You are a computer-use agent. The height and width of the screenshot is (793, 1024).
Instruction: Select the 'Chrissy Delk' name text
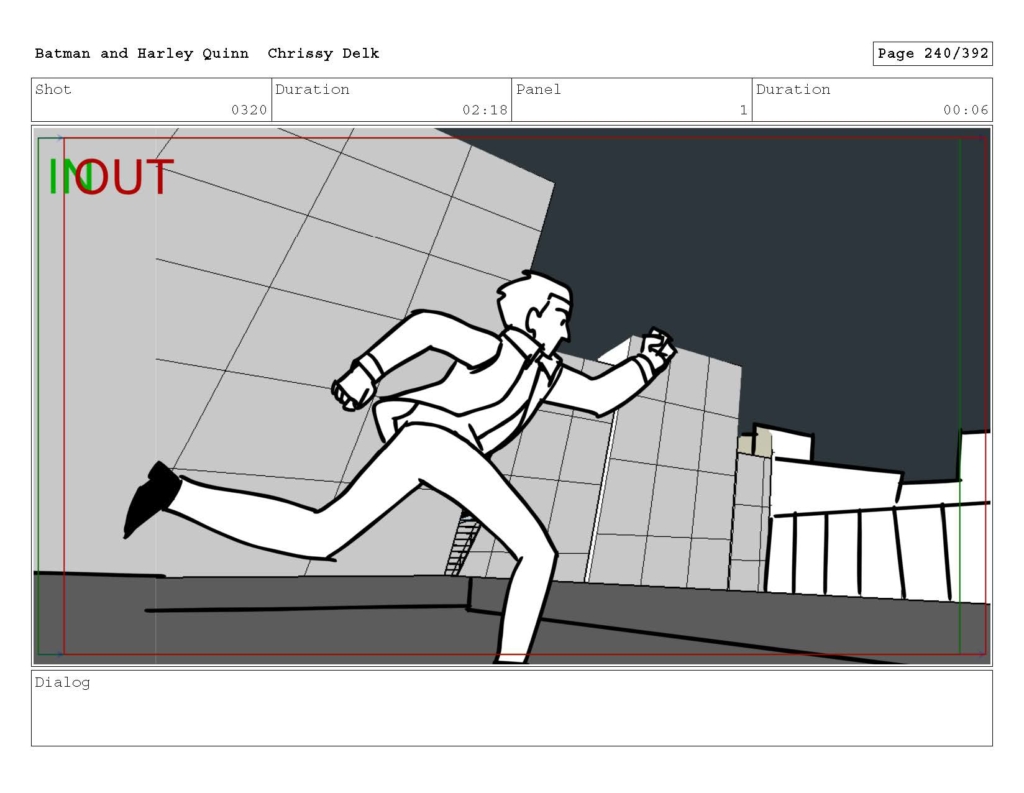[323, 54]
